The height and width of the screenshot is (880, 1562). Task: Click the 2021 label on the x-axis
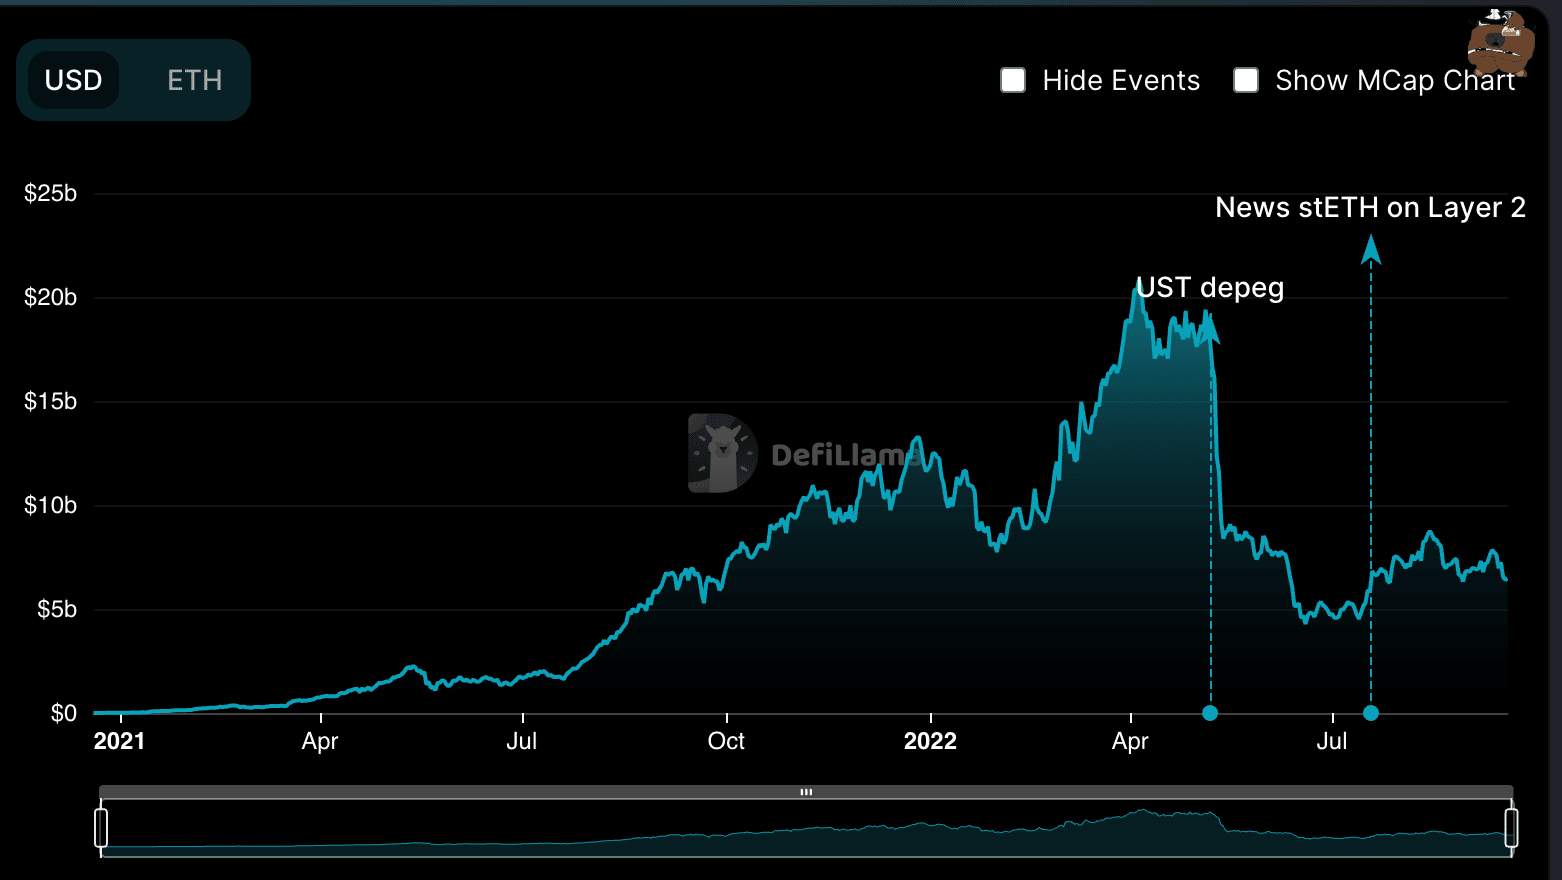coord(119,741)
